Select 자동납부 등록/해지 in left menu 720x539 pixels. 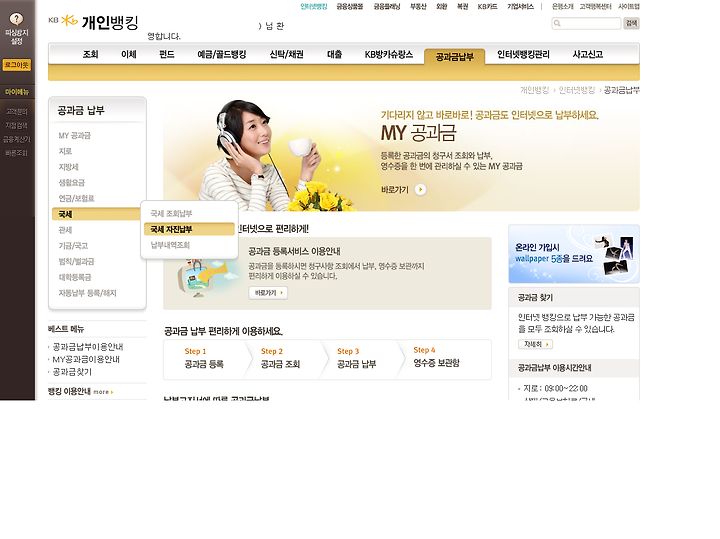coord(87,293)
